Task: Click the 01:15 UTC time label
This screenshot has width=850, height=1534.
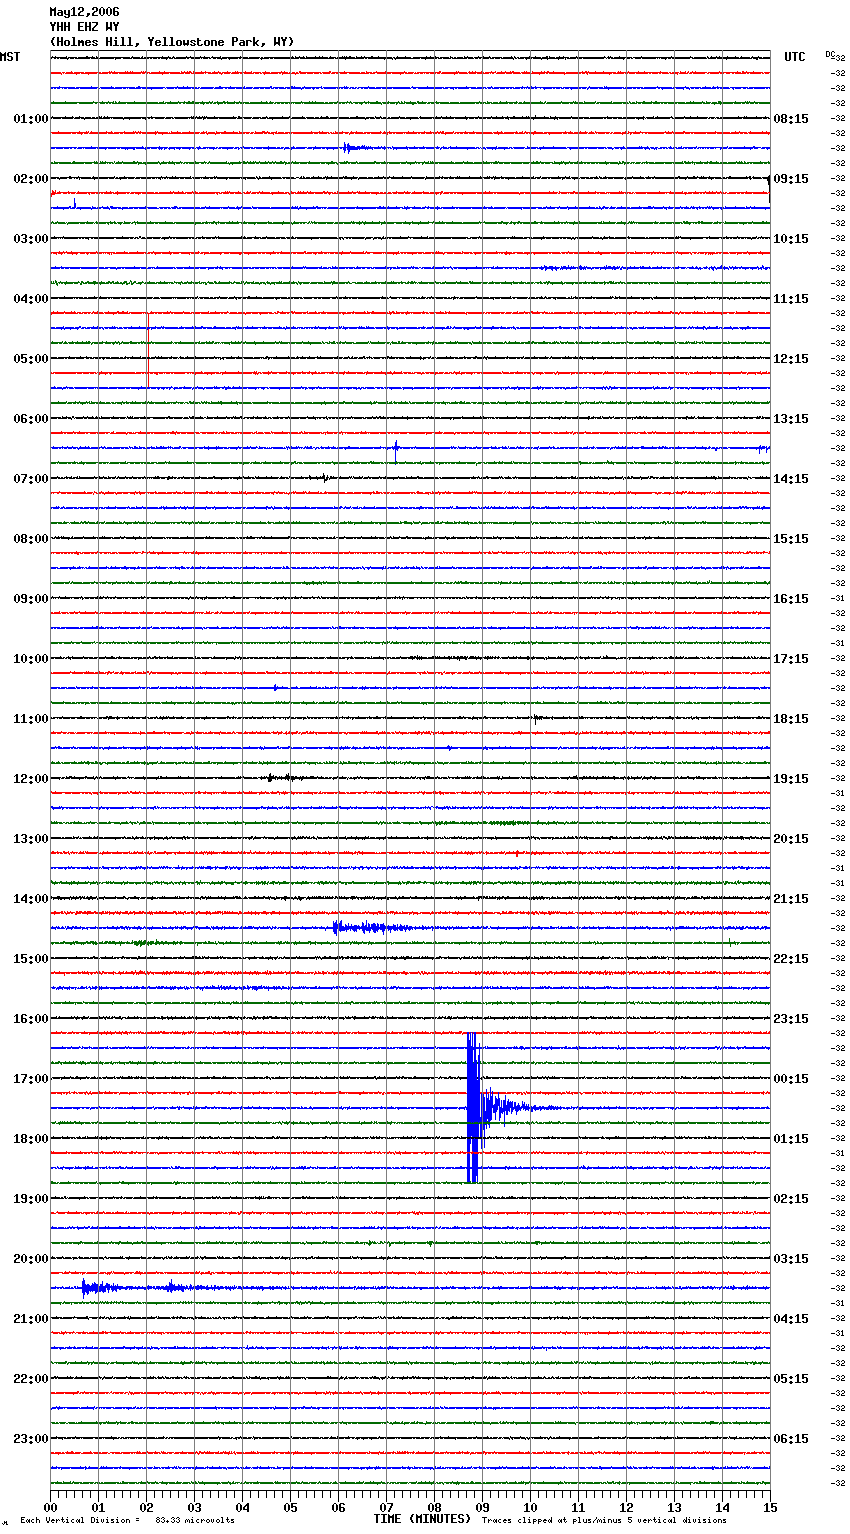Action: (791, 1139)
